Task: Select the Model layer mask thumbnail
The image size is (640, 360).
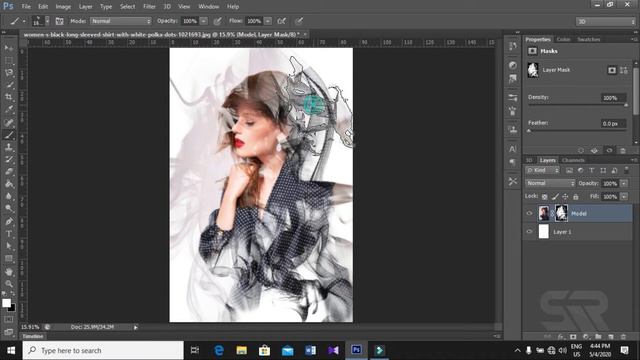Action: pos(561,213)
